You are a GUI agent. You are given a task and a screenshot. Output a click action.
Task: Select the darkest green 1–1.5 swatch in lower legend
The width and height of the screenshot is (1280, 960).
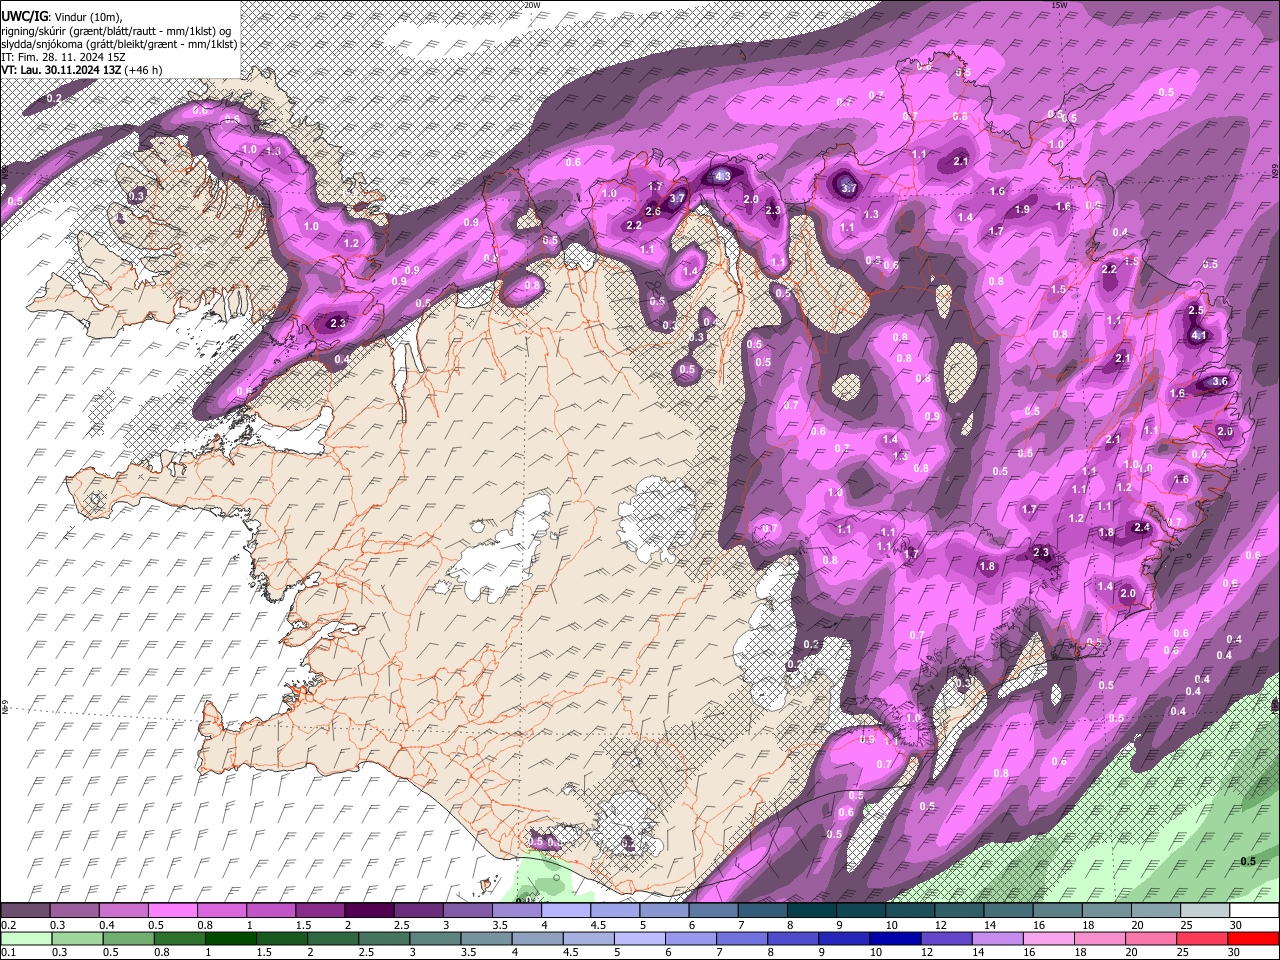point(229,939)
